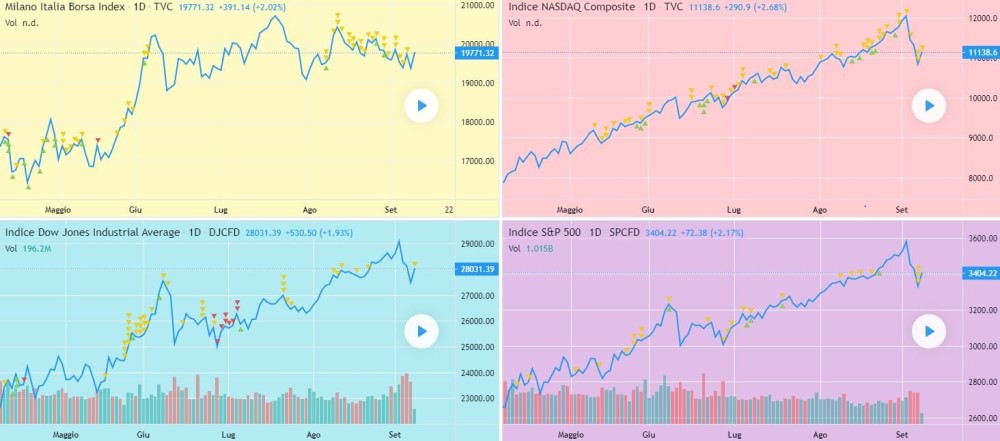Click the Giu label on Milano time axis
Screen dimensions: 1000x441
(136, 210)
